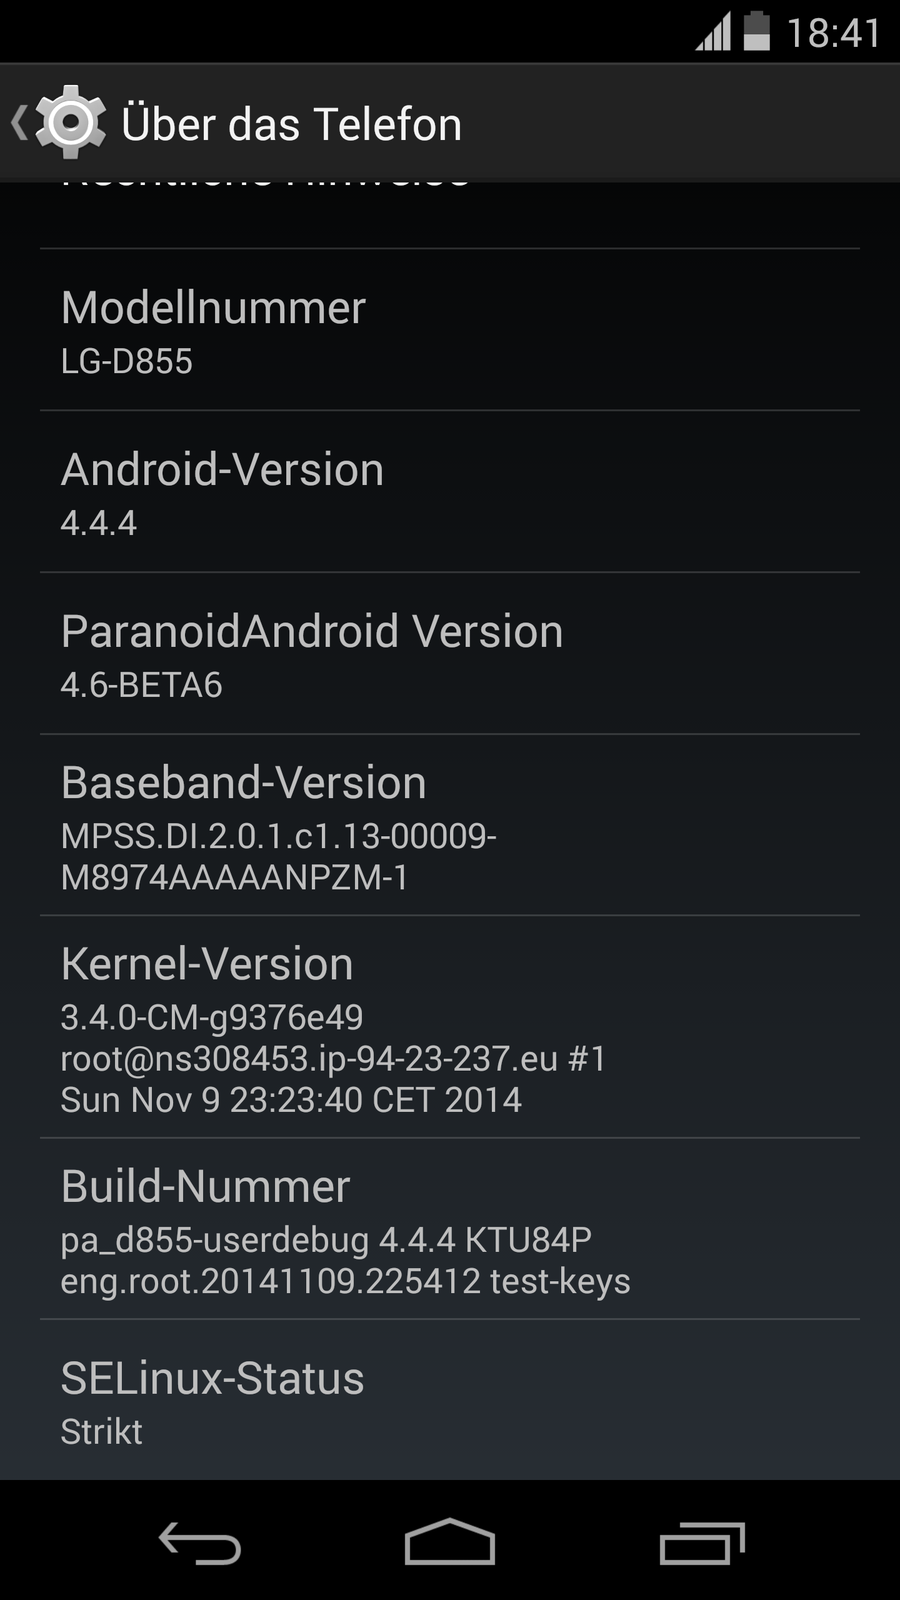This screenshot has height=1600, width=900.
Task: Tap the Settings gear icon
Action: pyautogui.click(x=70, y=122)
